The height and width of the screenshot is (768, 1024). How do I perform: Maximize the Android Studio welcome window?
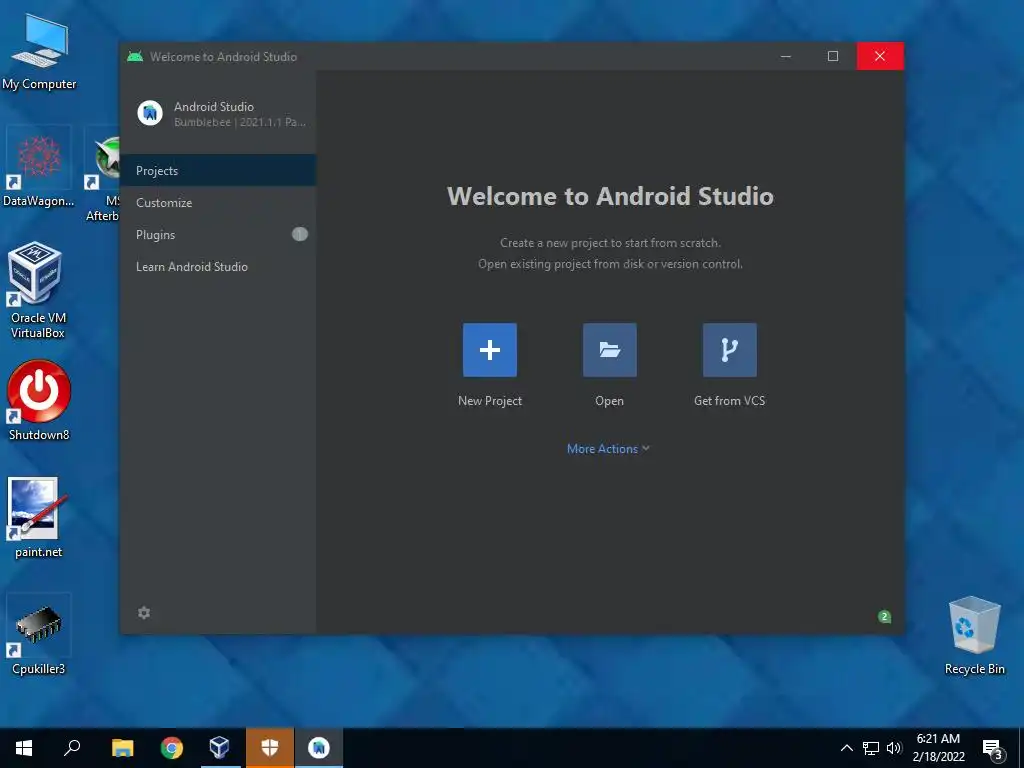click(x=833, y=56)
